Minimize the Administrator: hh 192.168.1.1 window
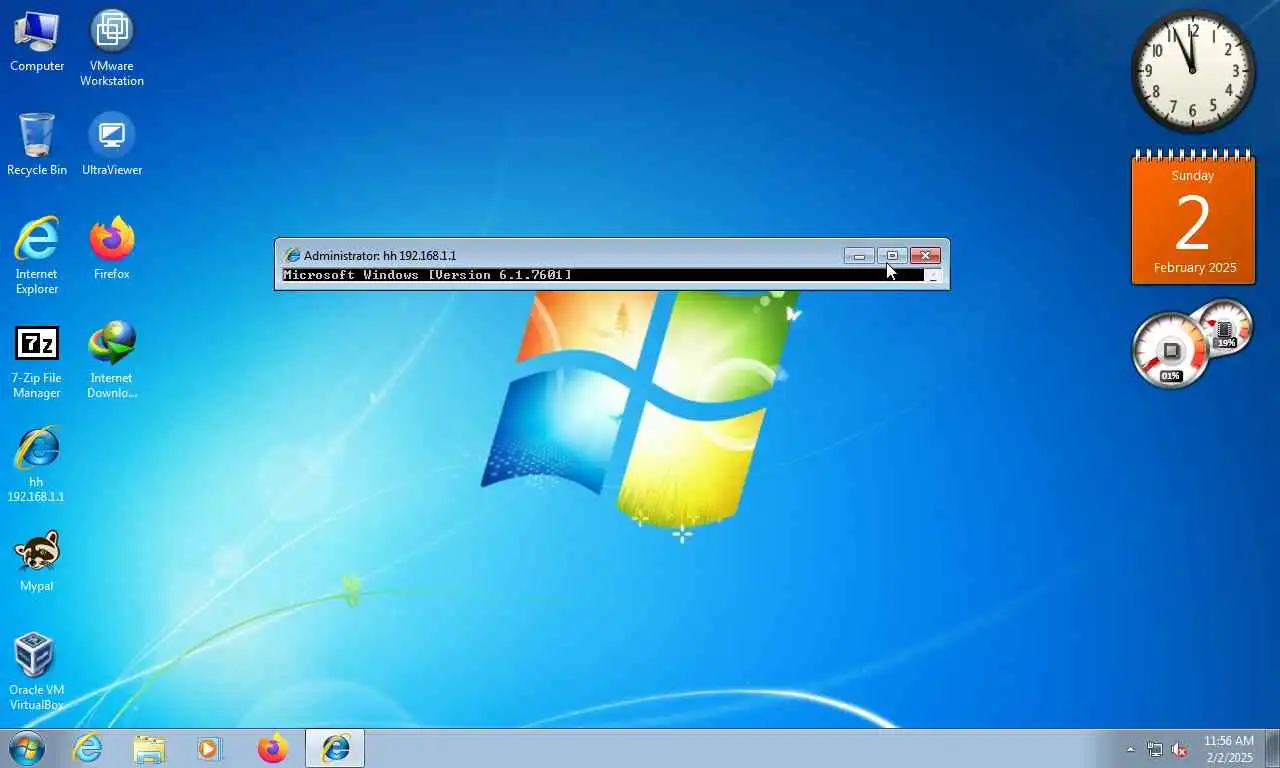Screen dimensions: 1280x768 tap(859, 256)
